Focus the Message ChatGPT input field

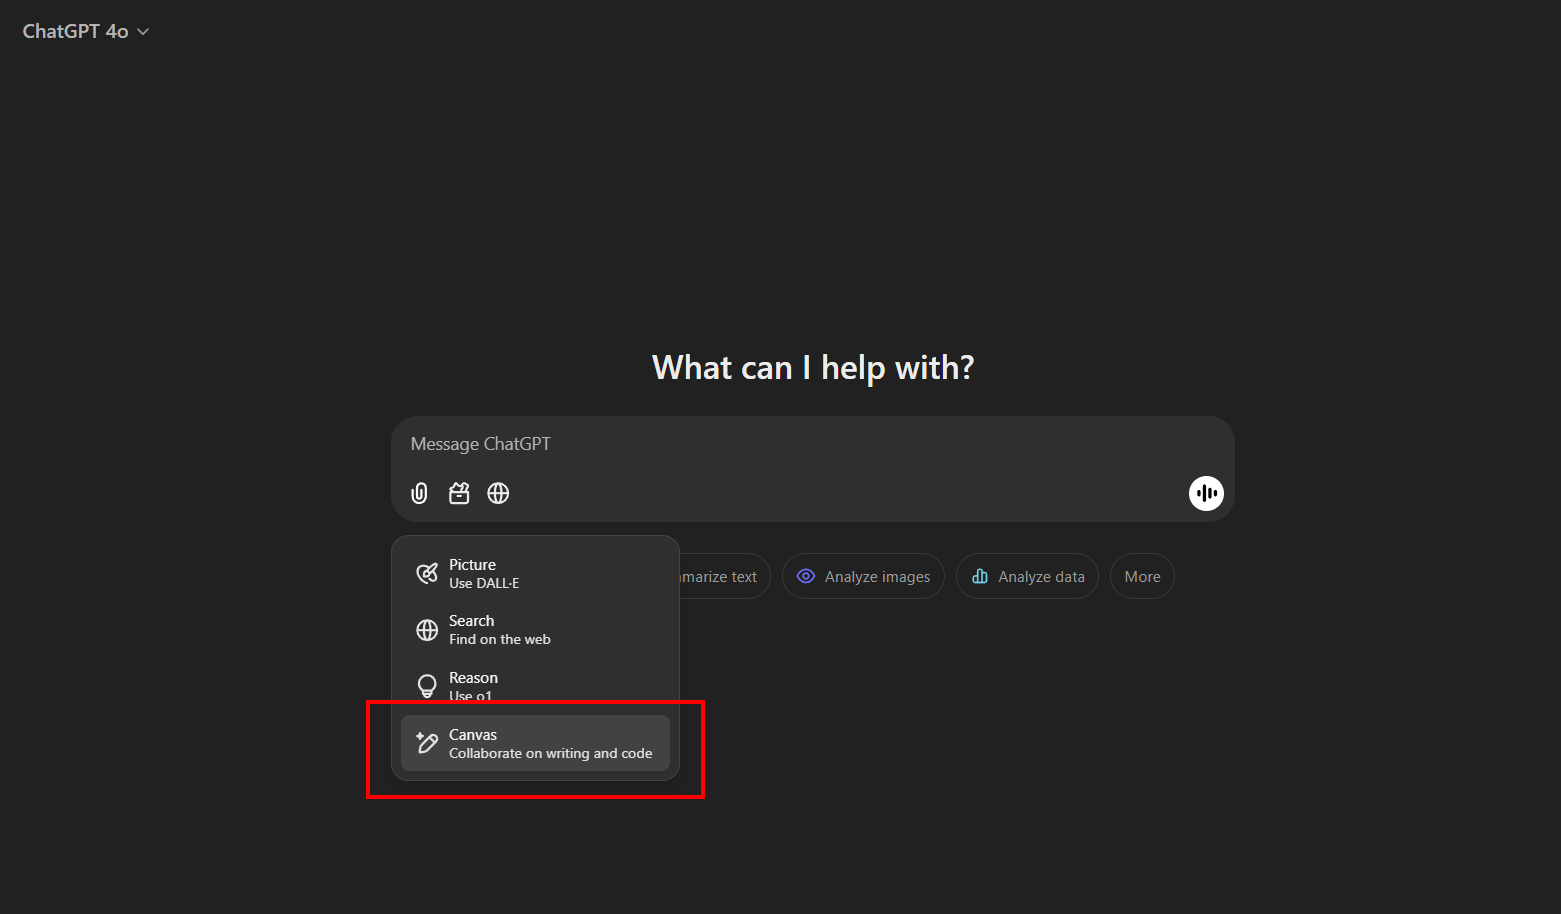tap(812, 444)
